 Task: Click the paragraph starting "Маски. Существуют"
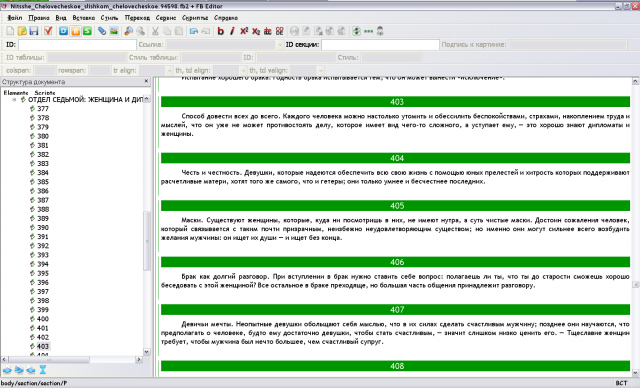[x=395, y=229]
